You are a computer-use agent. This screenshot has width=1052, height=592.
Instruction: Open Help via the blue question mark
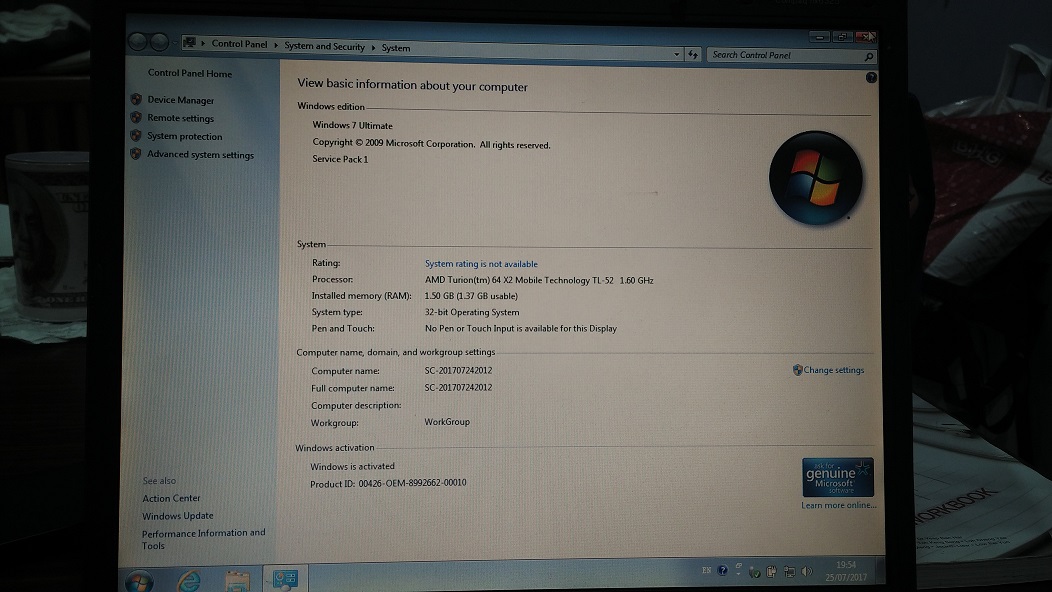[x=871, y=78]
